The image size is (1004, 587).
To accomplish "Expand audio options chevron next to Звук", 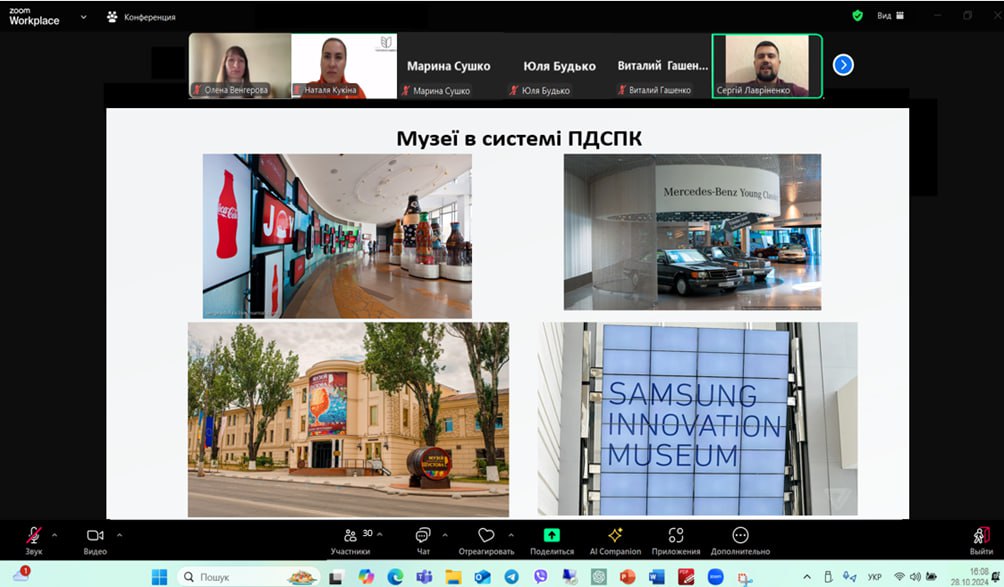I will (x=54, y=535).
